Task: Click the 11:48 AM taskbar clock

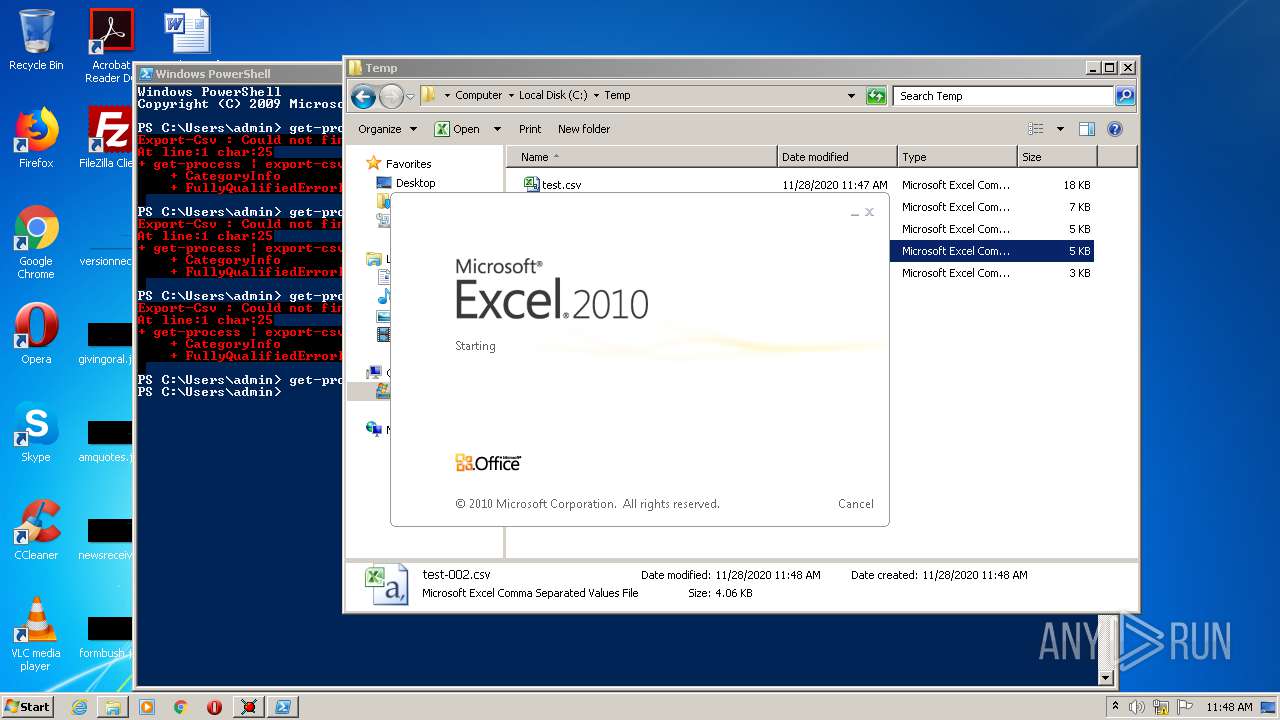Action: point(1229,707)
